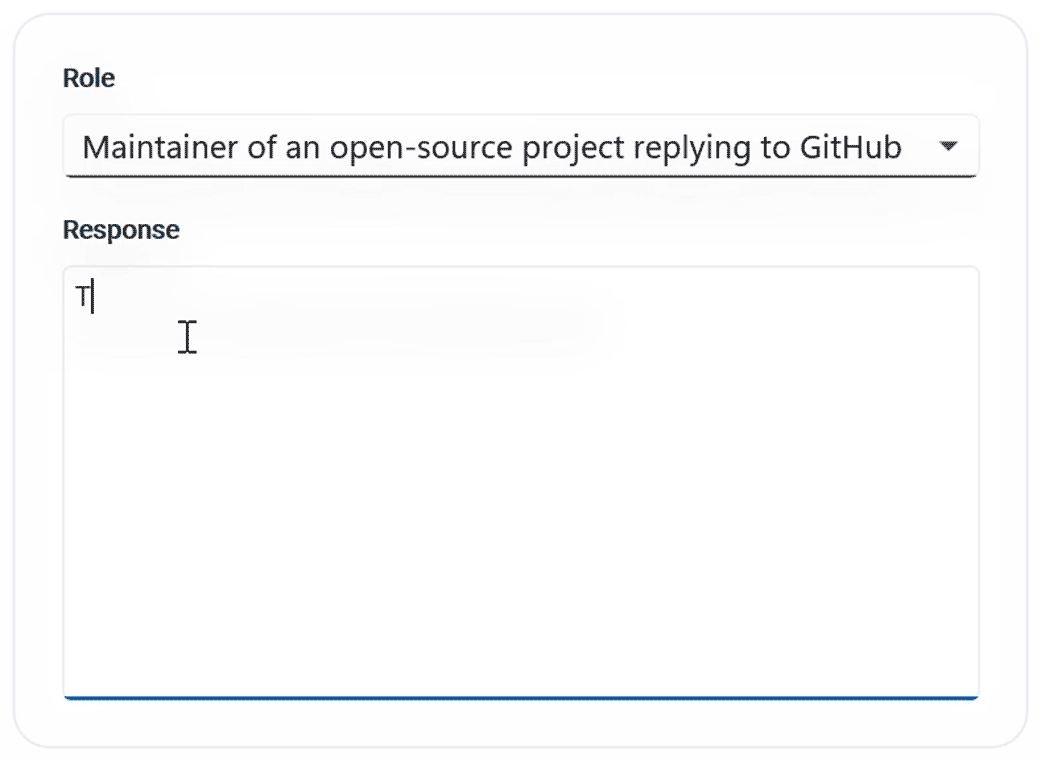Click the Response field label

tap(121, 230)
